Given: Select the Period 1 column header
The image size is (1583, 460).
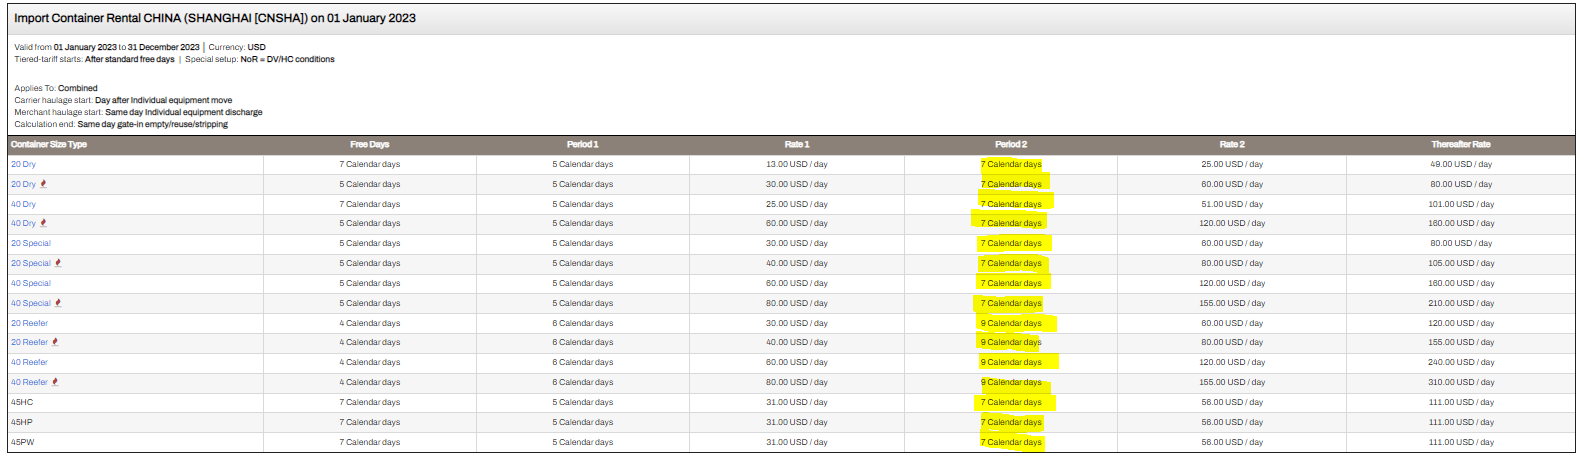Looking at the screenshot, I should coord(582,145).
